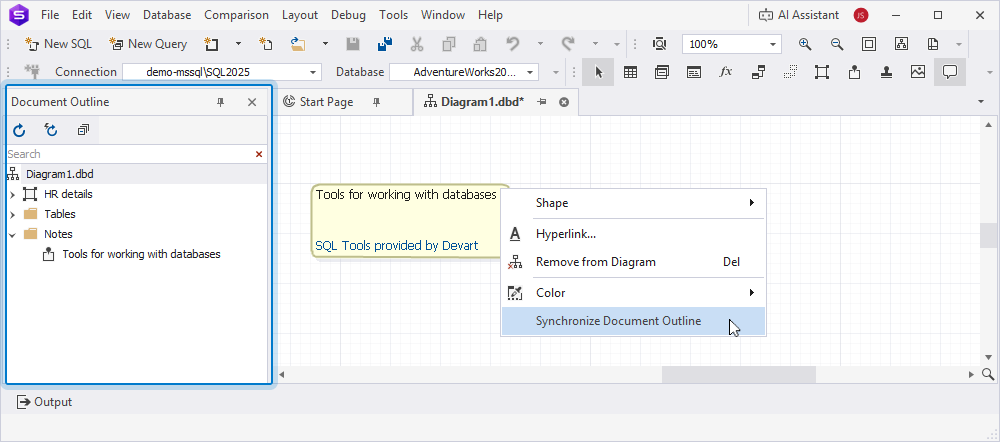Screen dimensions: 1000x442
Task: Open the 100% zoom level combo box
Action: (x=732, y=44)
